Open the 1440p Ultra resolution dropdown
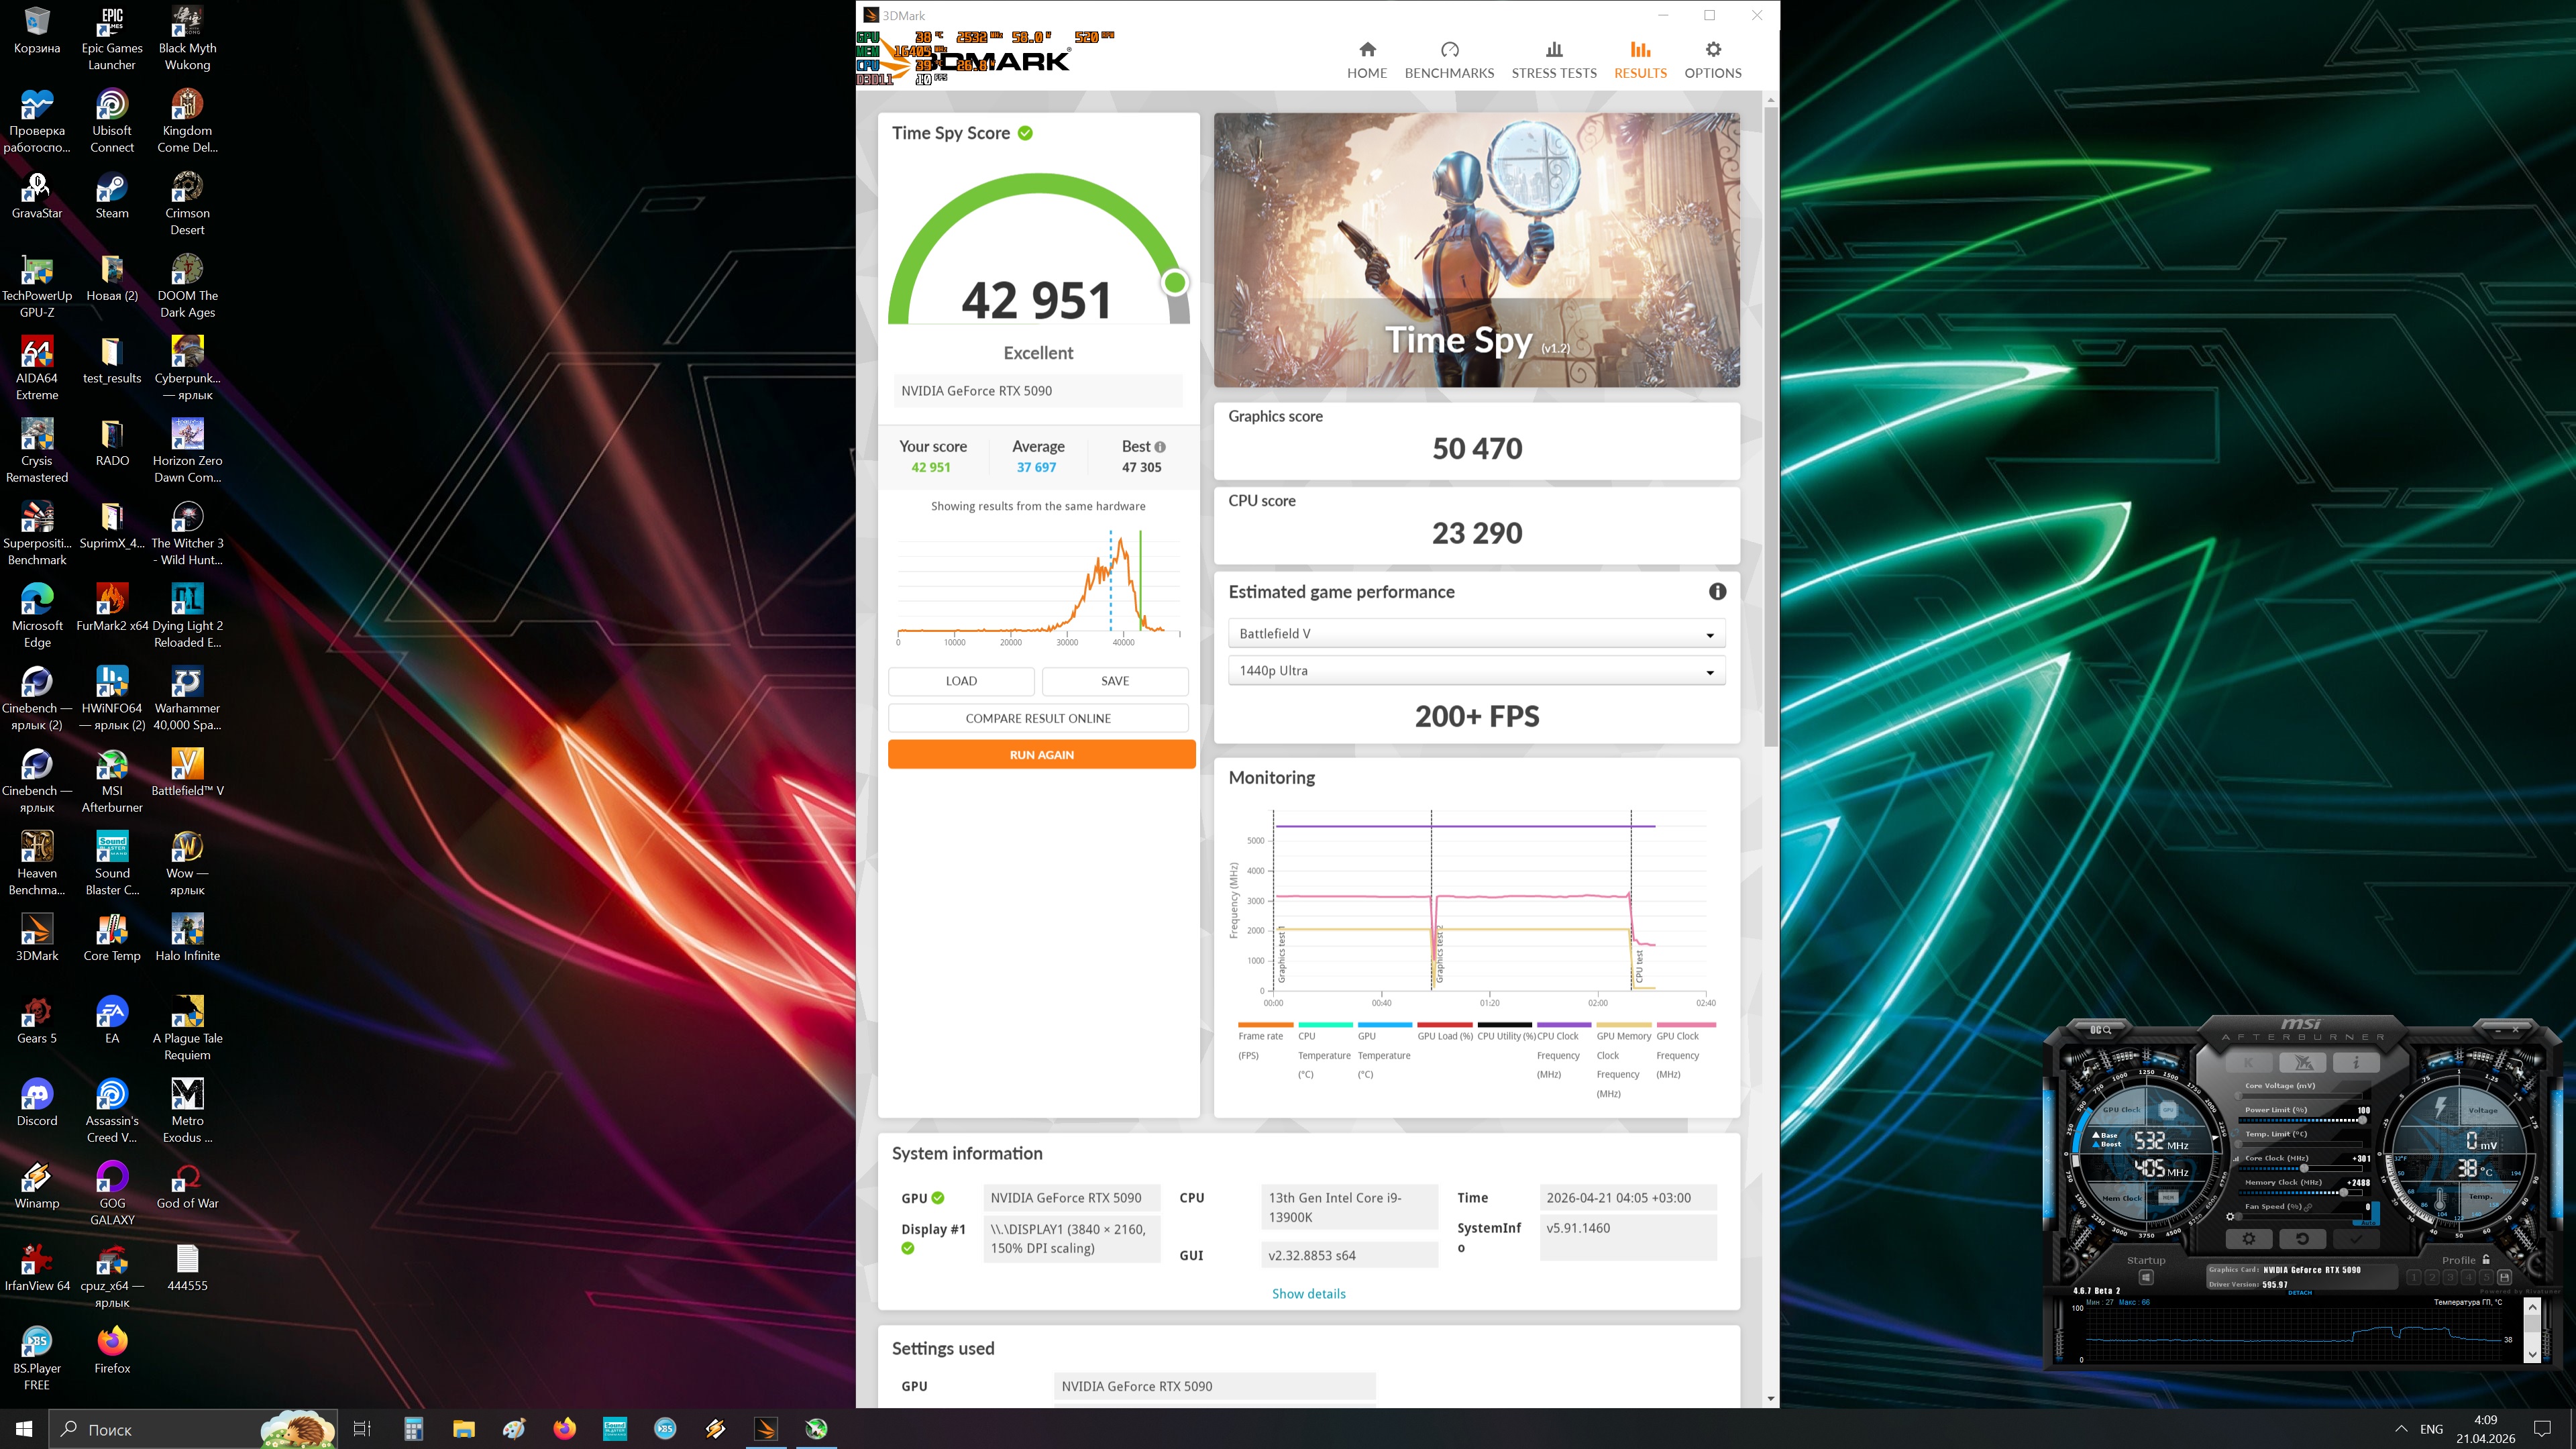This screenshot has height=1449, width=2576. (x=1476, y=671)
